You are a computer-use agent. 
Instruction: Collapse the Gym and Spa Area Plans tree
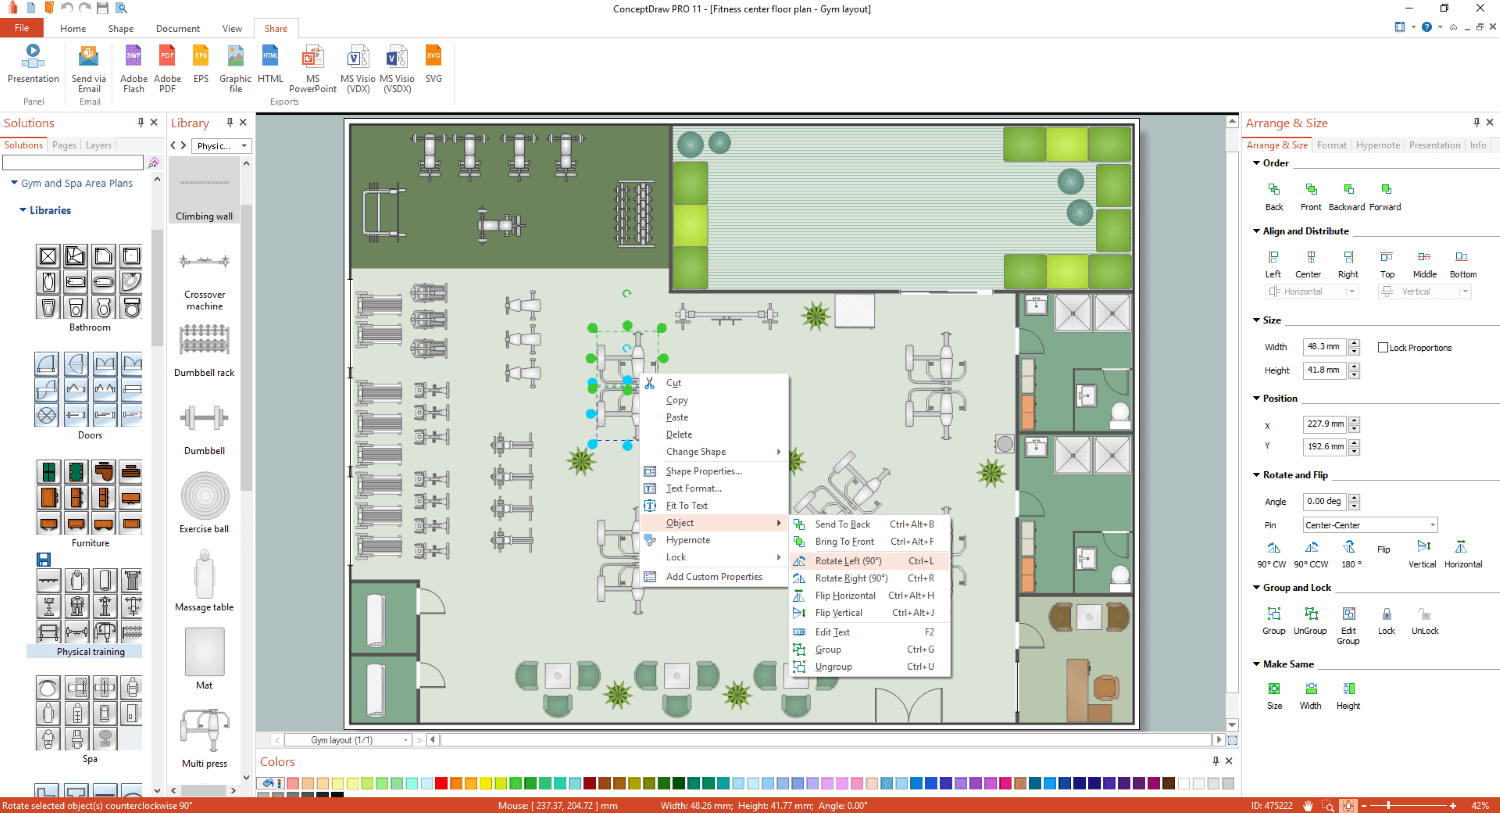[14, 183]
